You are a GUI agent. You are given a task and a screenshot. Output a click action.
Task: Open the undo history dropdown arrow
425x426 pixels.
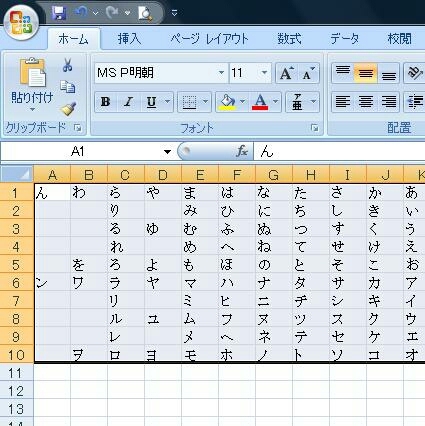click(95, 13)
